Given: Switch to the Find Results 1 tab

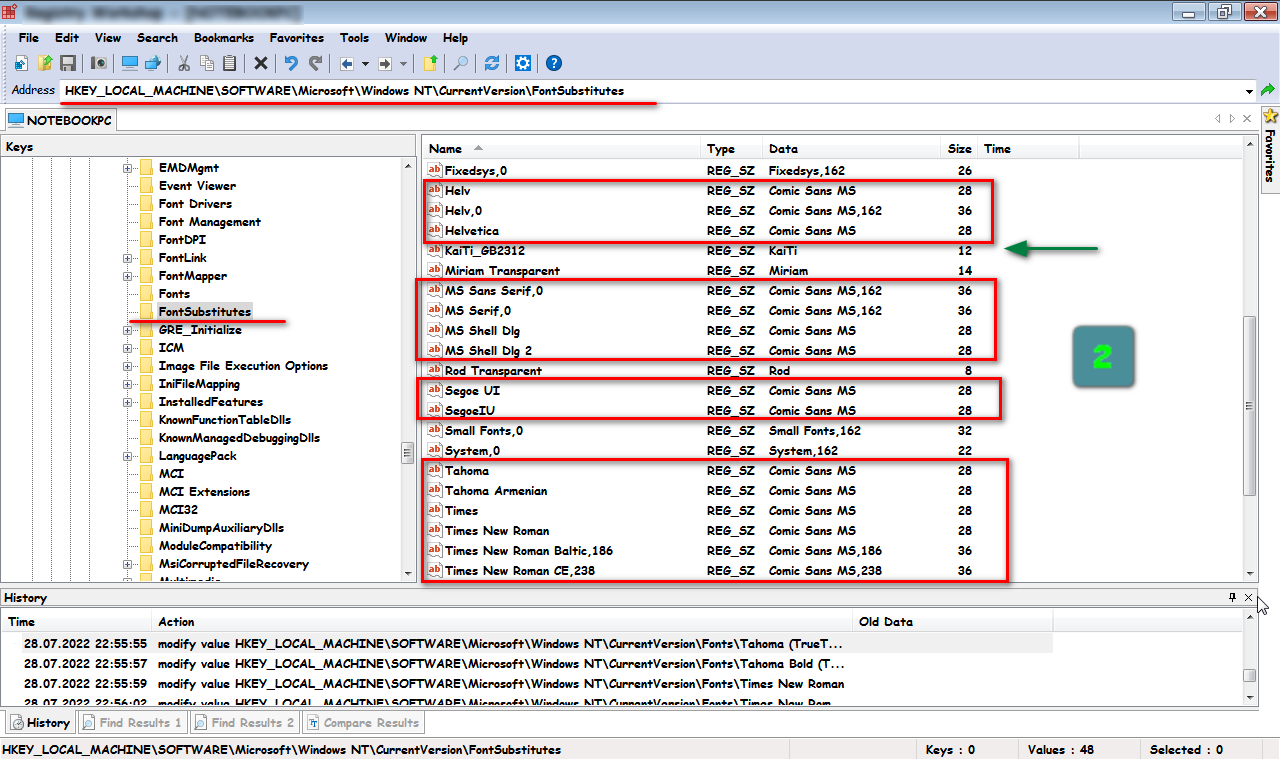Looking at the screenshot, I should [131, 722].
